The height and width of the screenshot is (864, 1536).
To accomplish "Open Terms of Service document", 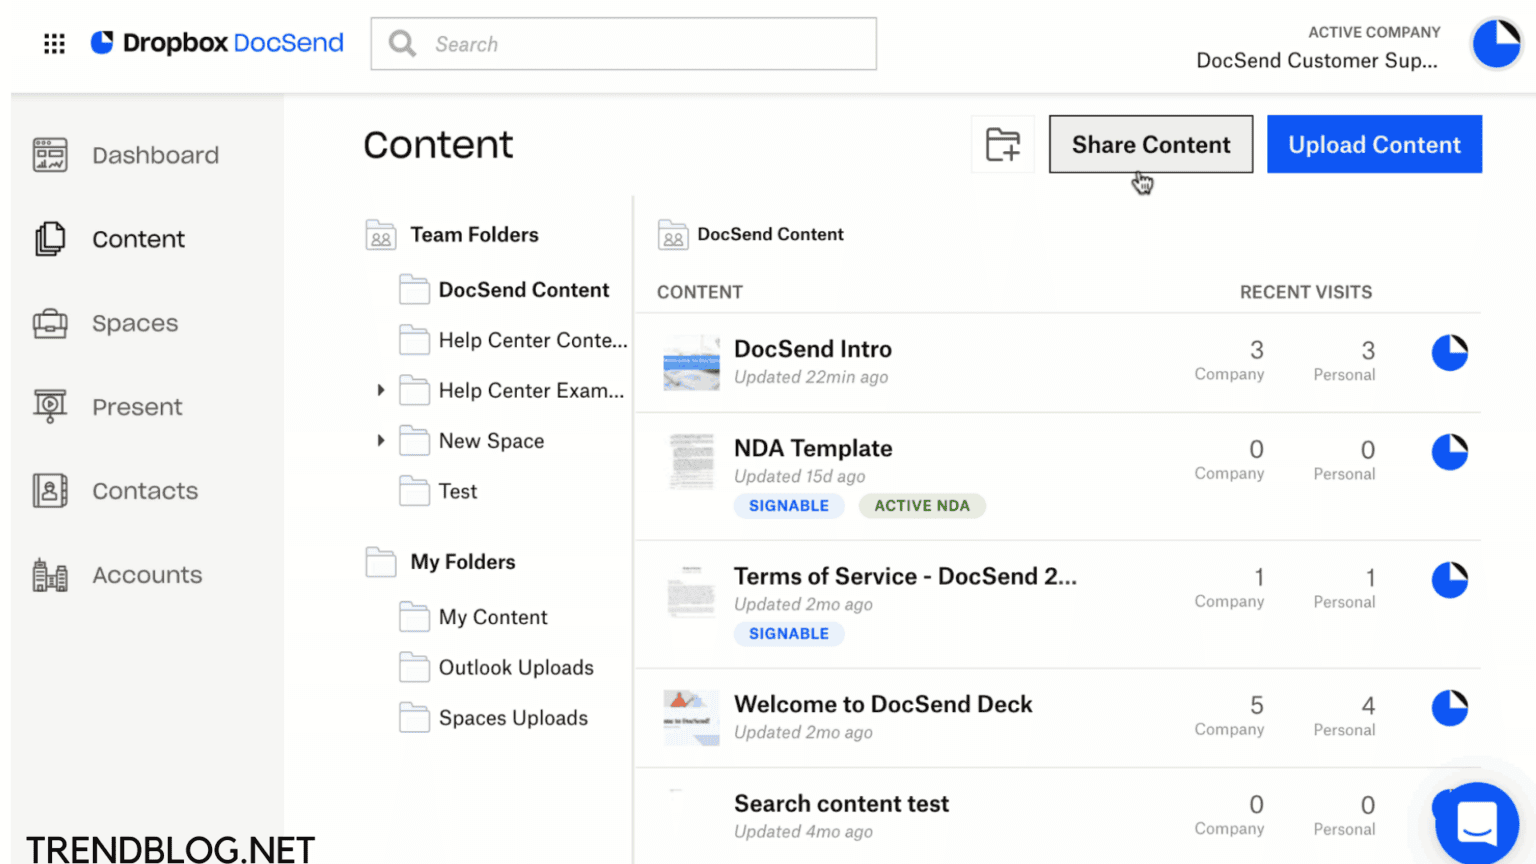I will click(x=904, y=577).
